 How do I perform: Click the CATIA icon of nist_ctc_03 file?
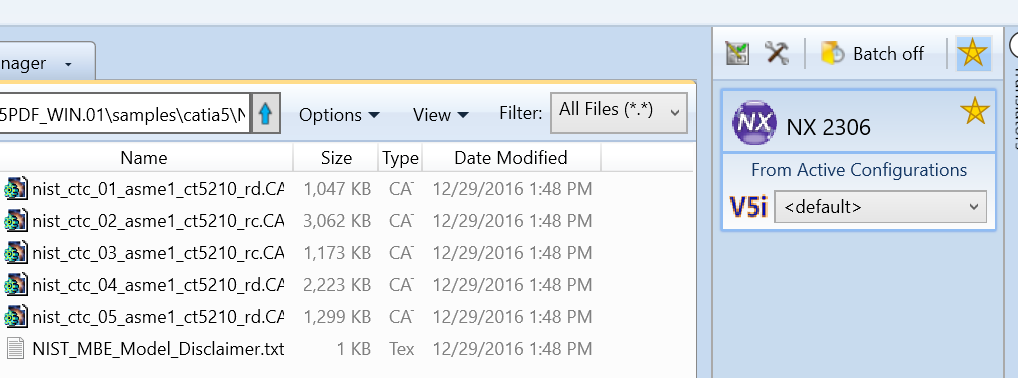point(16,252)
